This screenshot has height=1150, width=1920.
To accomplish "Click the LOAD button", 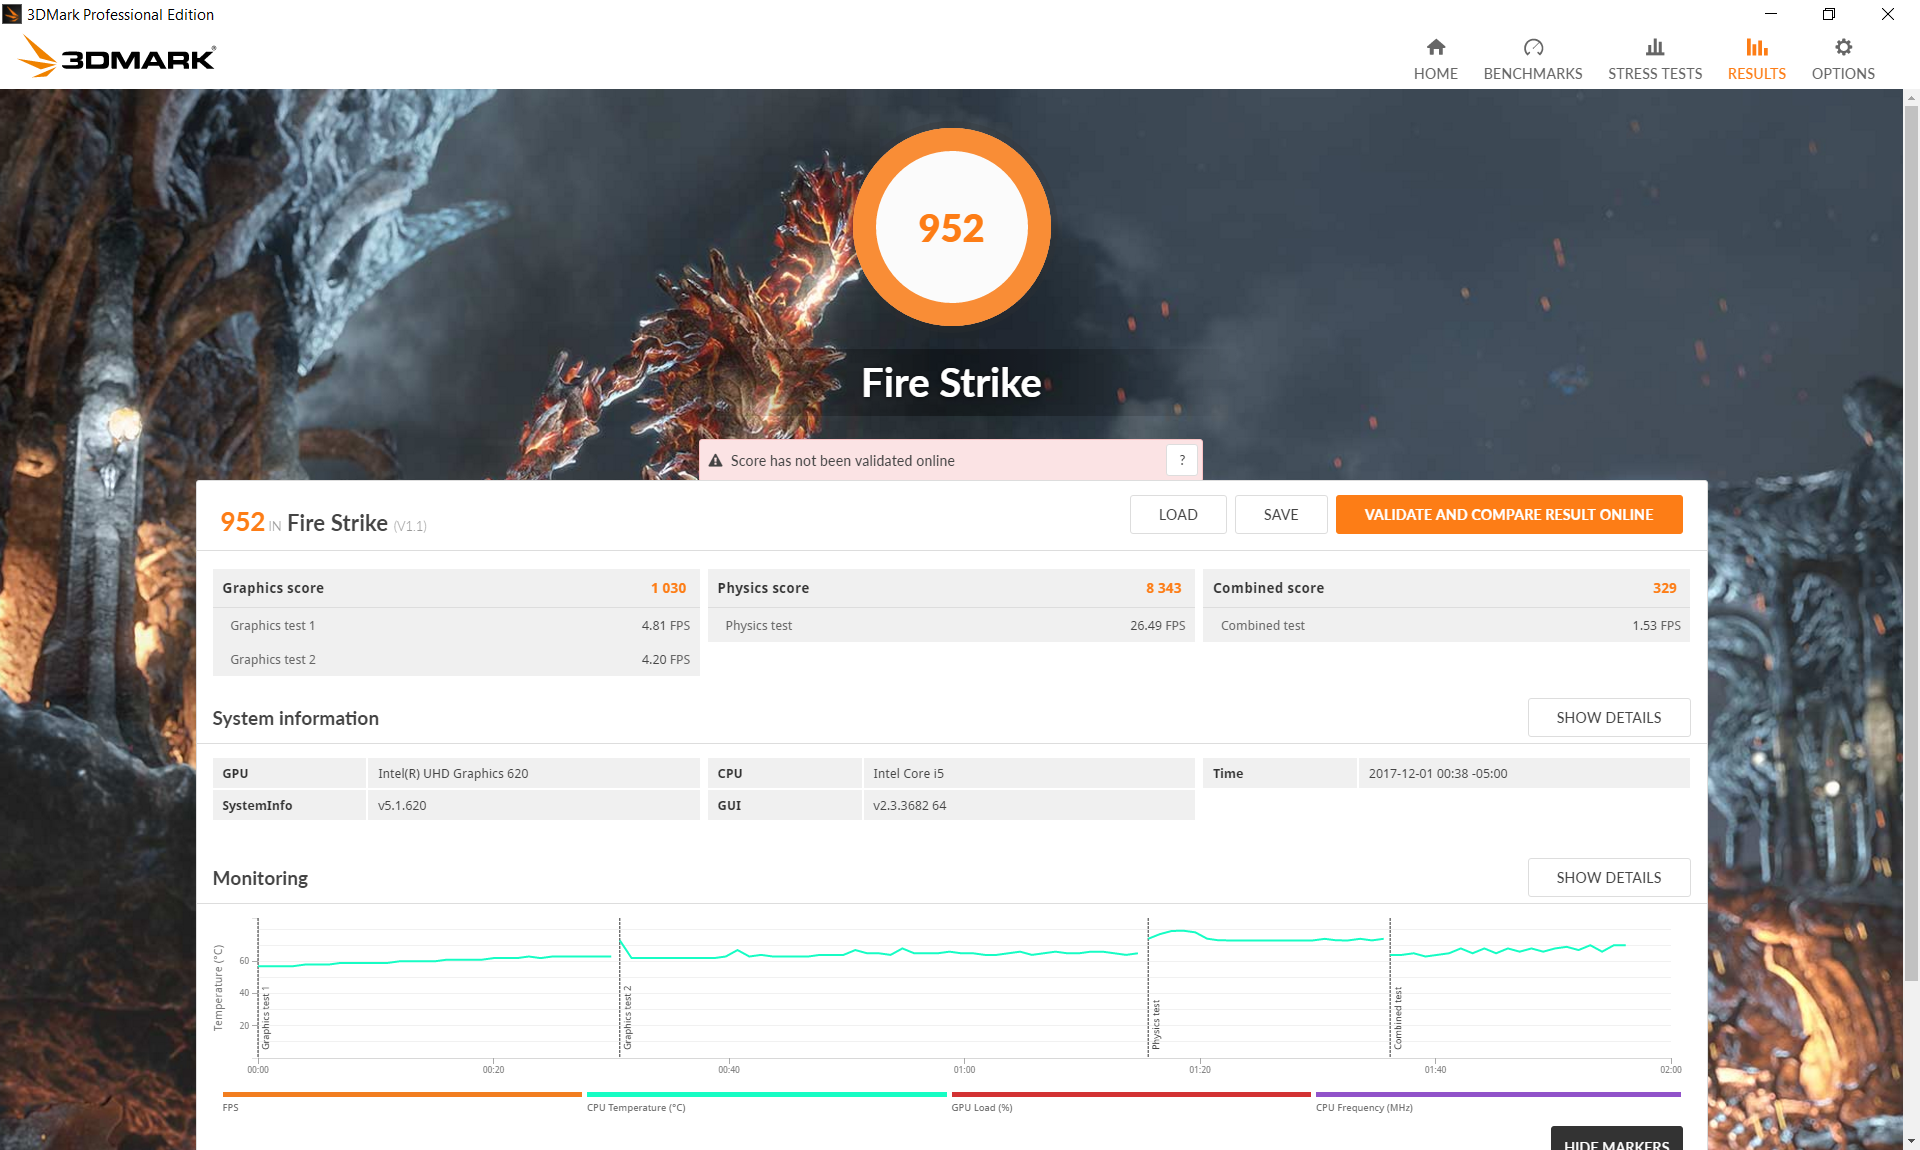I will pyautogui.click(x=1177, y=515).
